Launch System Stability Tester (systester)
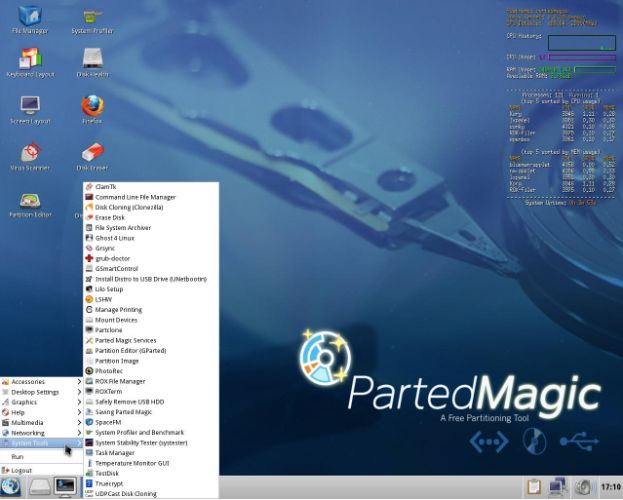The height and width of the screenshot is (500, 623). pyautogui.click(x=151, y=443)
